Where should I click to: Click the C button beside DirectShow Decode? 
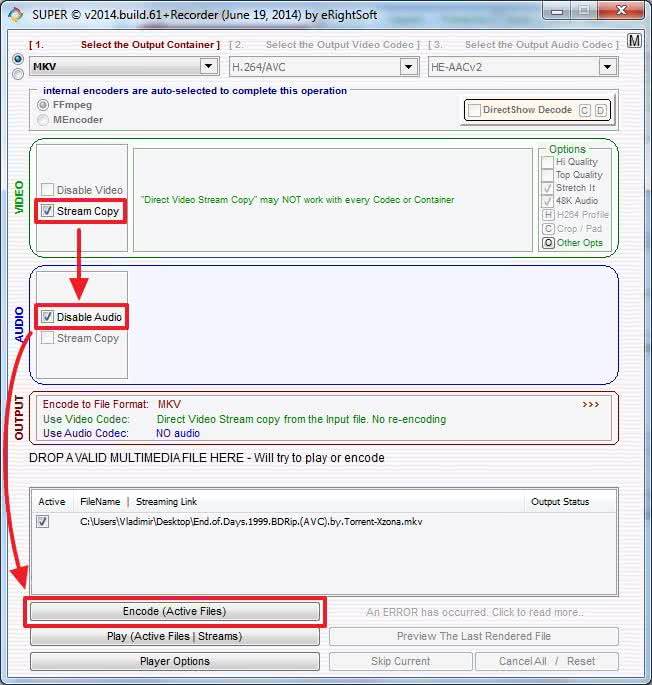(x=584, y=110)
